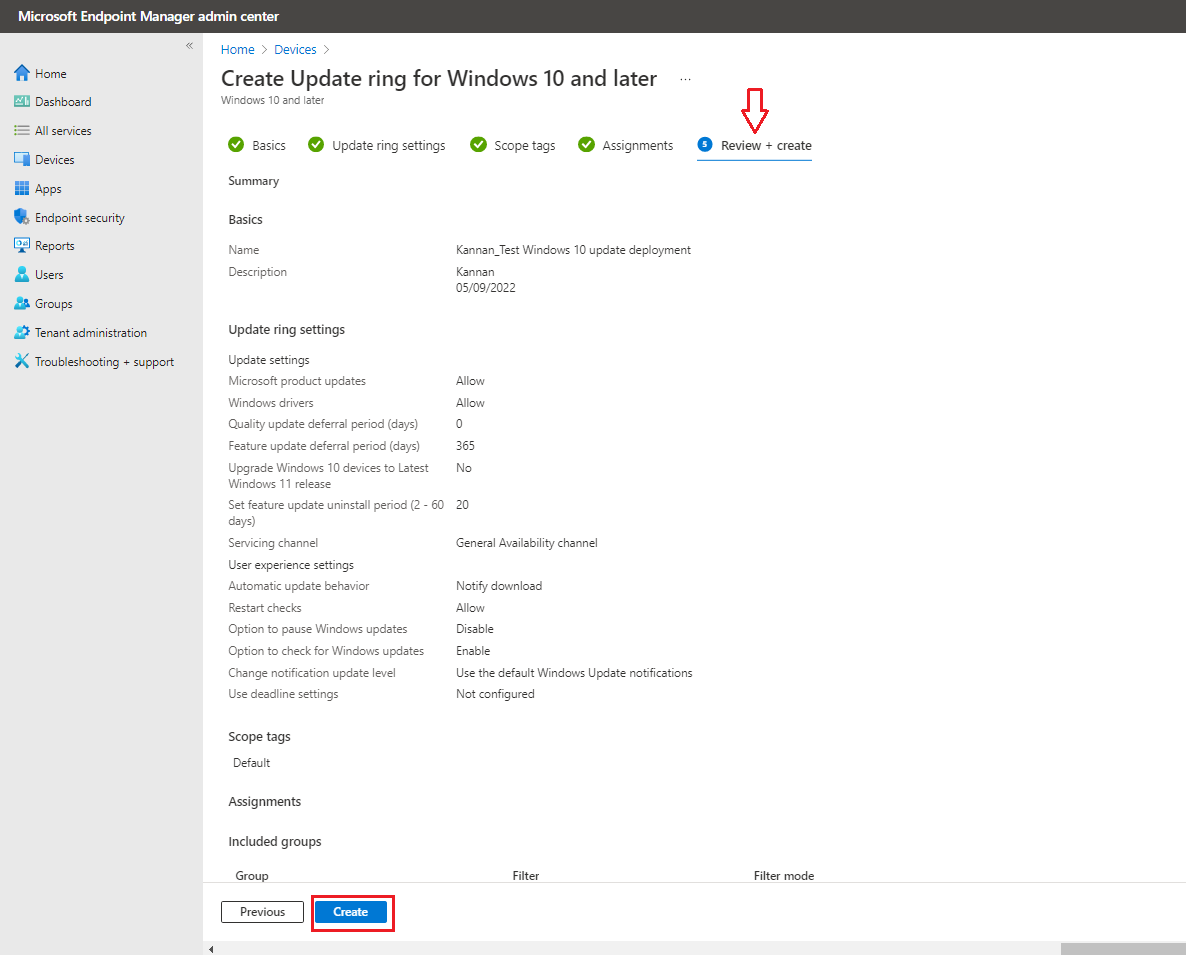Open the ellipsis menu beside page title
Image resolution: width=1186 pixels, height=955 pixels.
click(685, 79)
